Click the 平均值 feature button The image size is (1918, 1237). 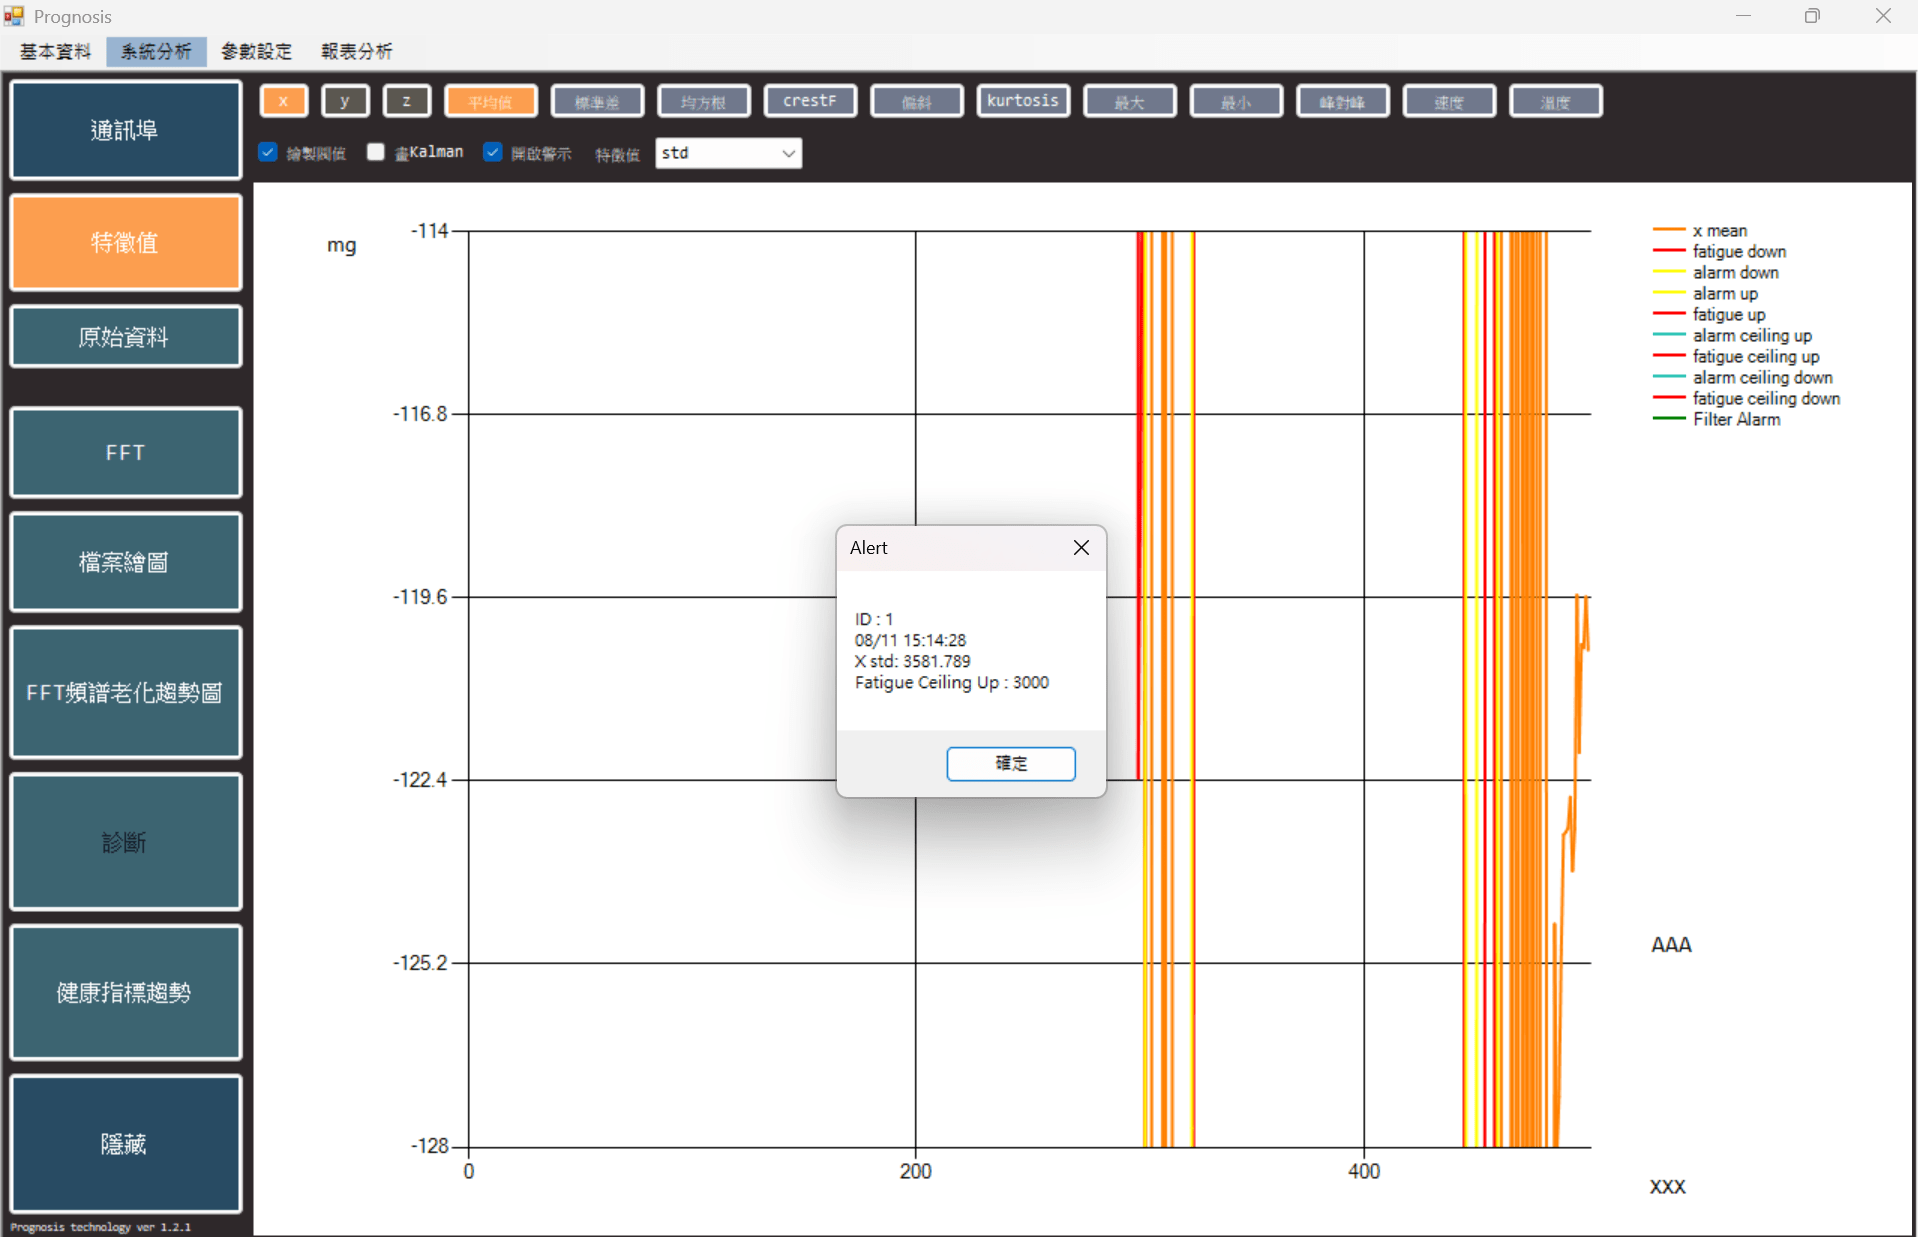pos(490,101)
